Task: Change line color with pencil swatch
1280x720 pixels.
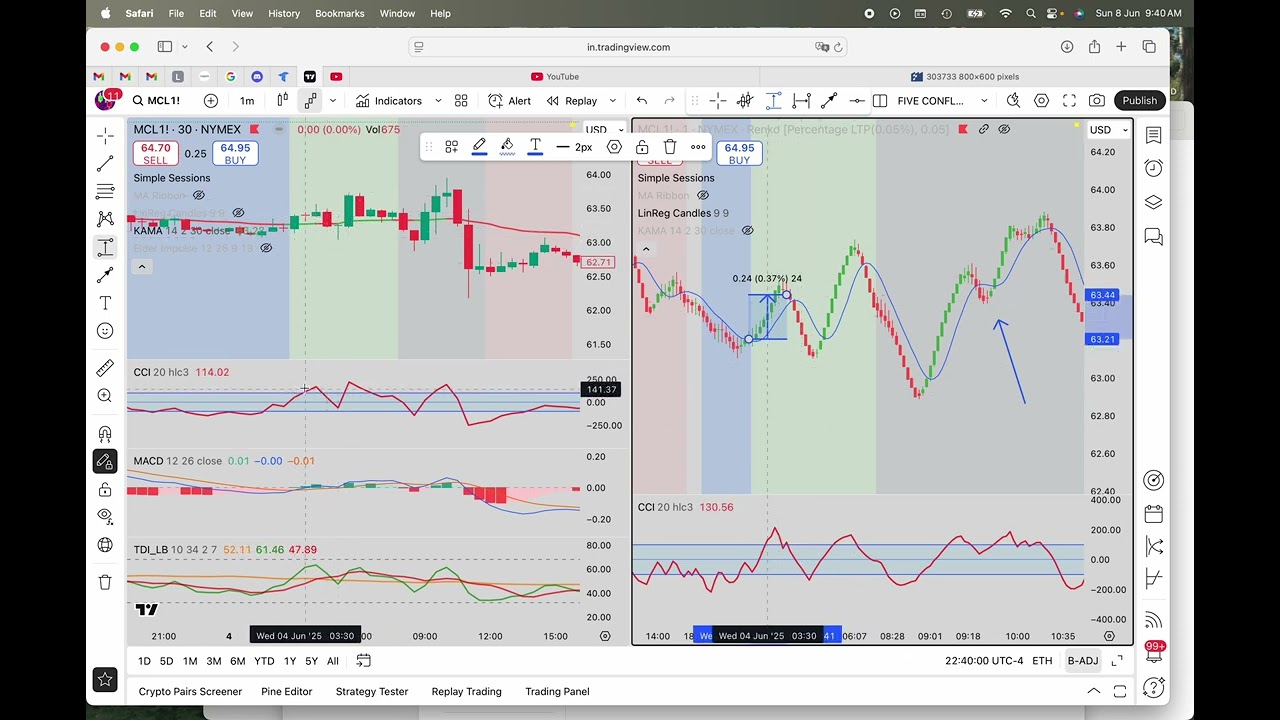Action: tap(479, 147)
